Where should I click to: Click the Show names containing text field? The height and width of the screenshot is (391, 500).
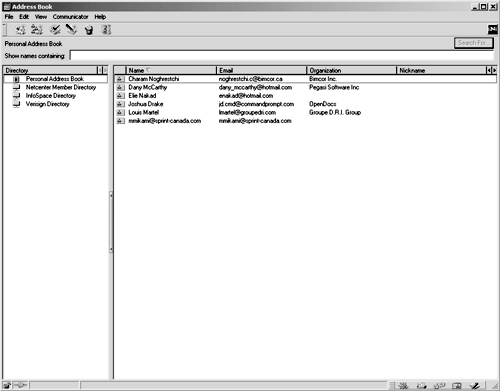tap(282, 56)
